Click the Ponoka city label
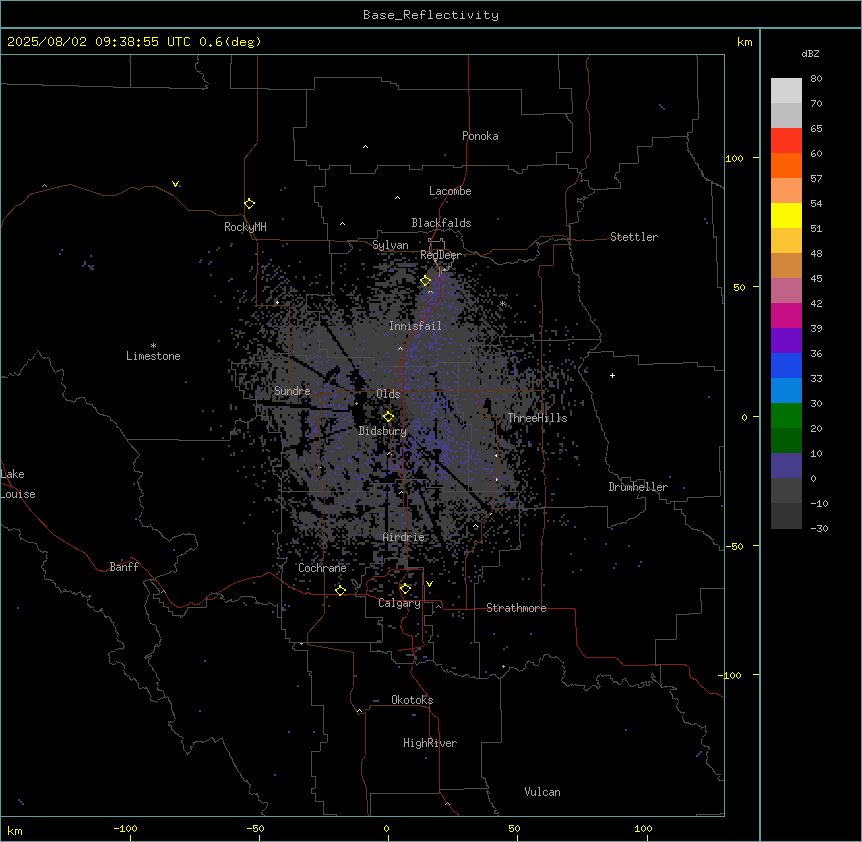 [480, 136]
